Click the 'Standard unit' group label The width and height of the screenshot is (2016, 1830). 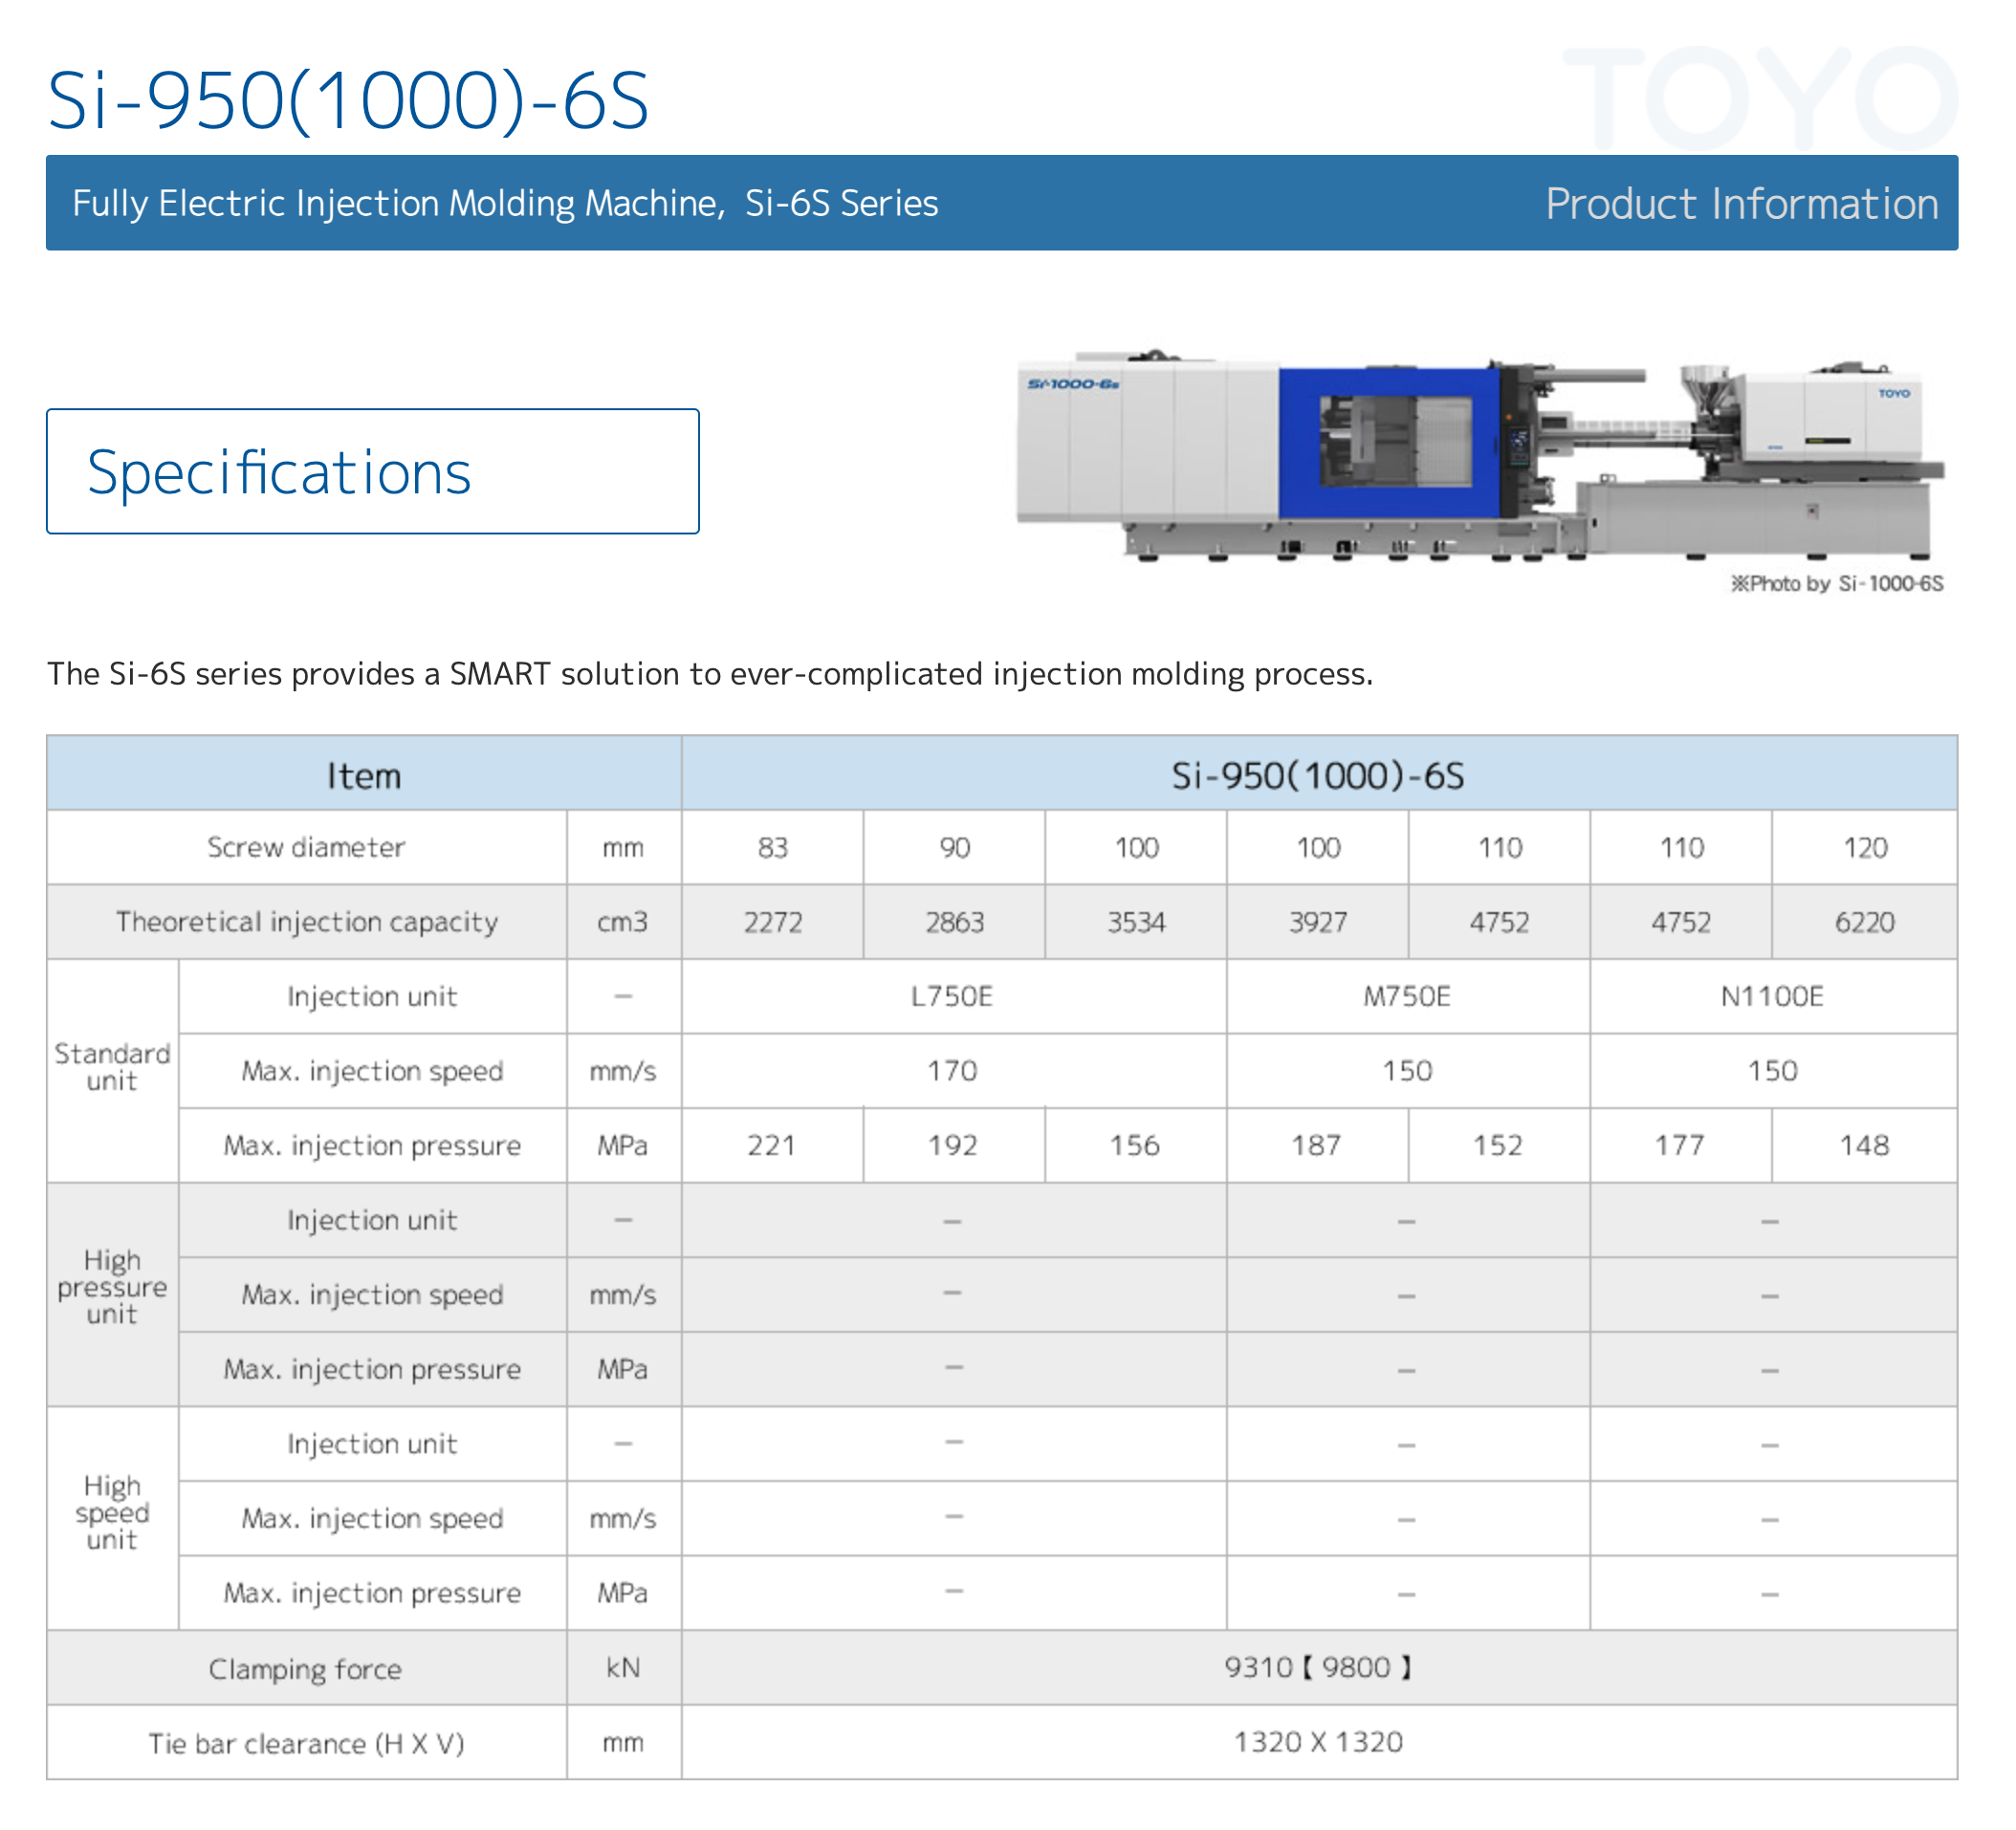(x=112, y=1067)
